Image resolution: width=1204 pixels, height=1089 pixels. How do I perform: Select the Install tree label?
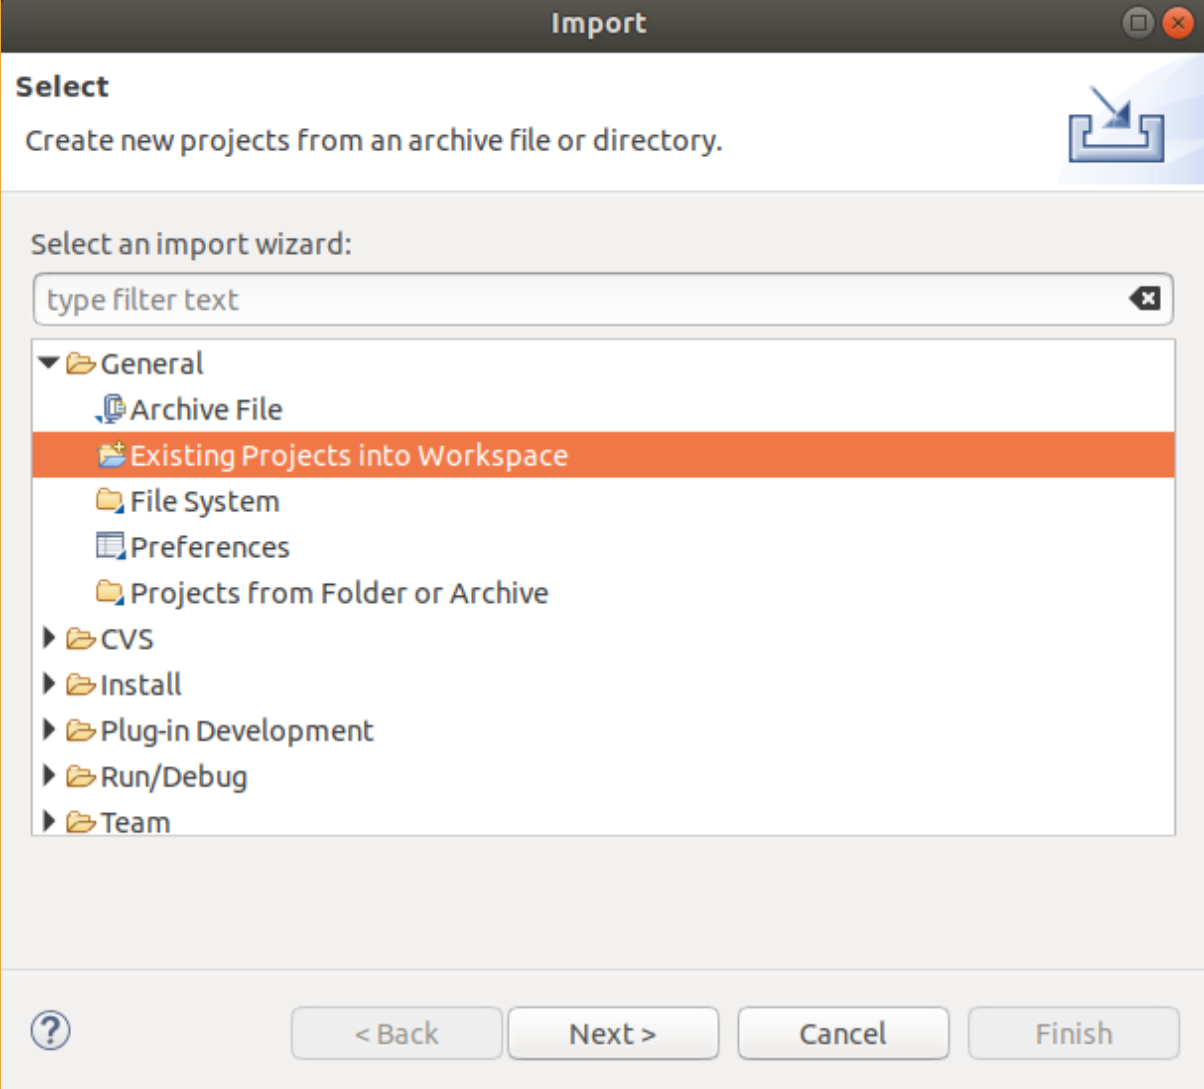click(141, 684)
